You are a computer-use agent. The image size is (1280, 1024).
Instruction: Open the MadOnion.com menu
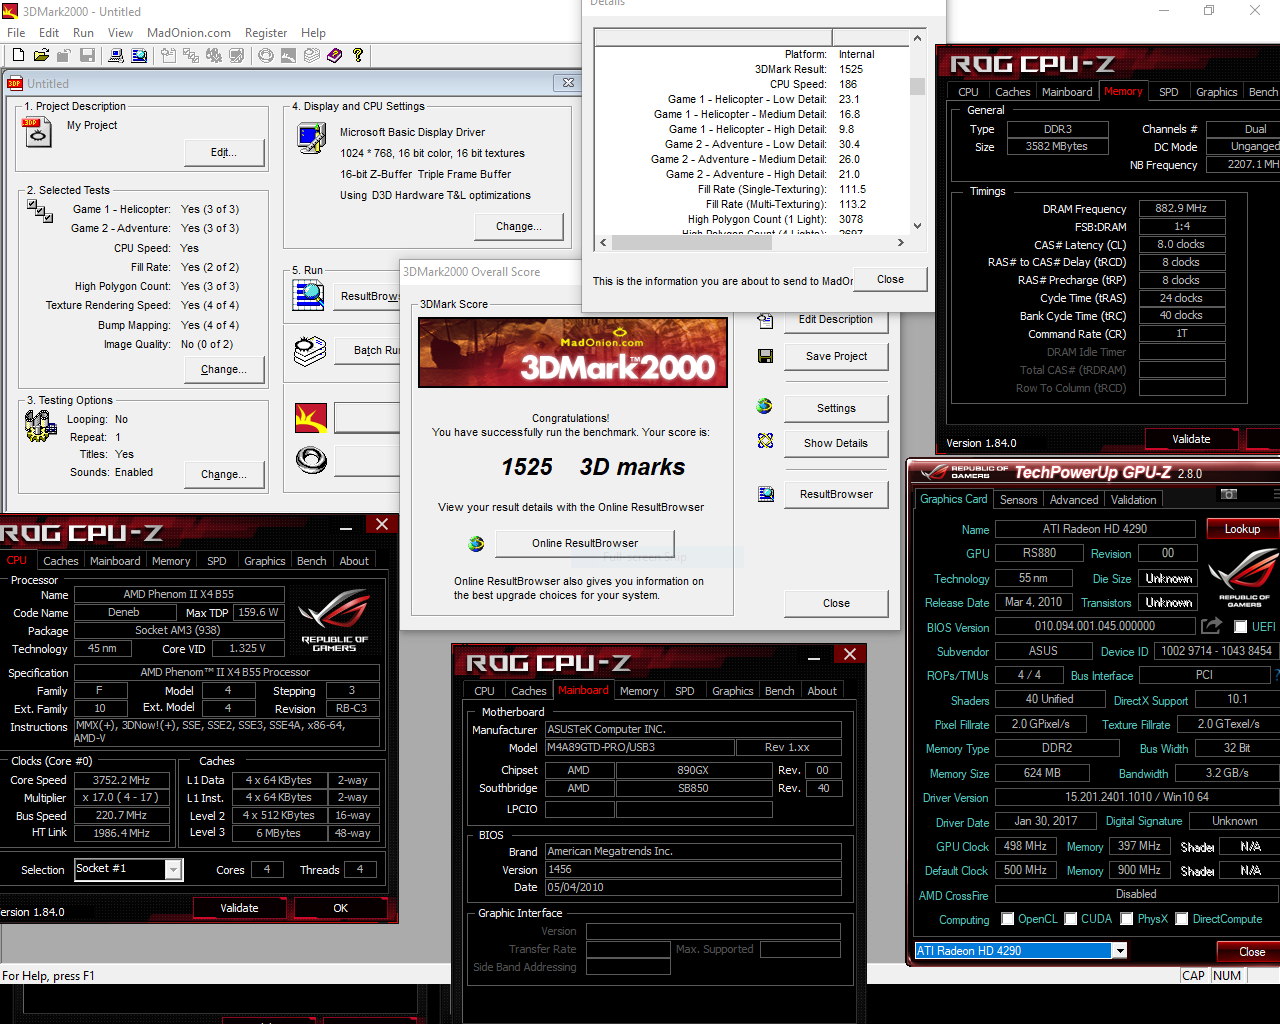click(x=189, y=33)
